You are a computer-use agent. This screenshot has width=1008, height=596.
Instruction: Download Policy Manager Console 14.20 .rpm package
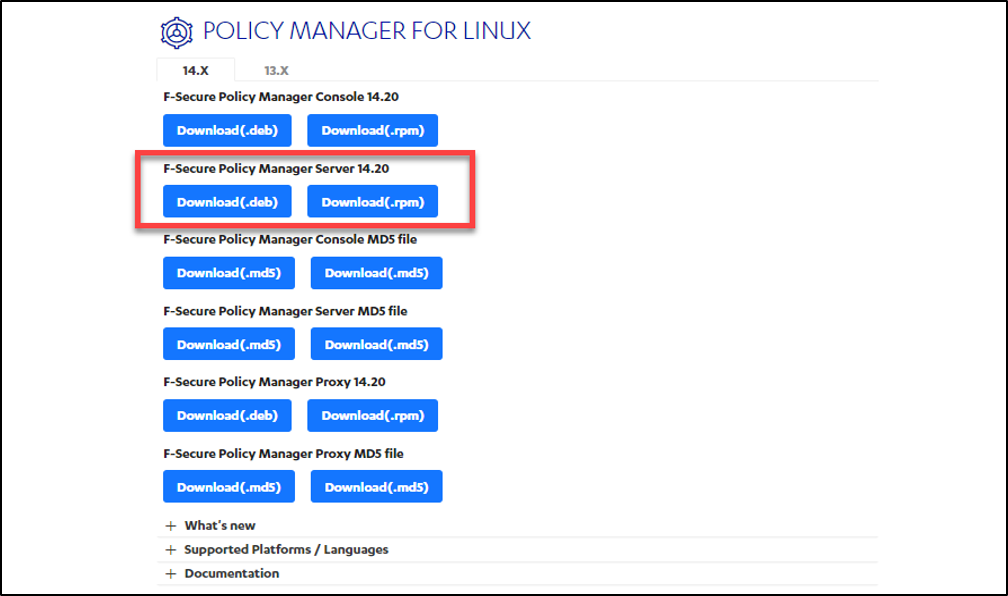pyautogui.click(x=372, y=131)
